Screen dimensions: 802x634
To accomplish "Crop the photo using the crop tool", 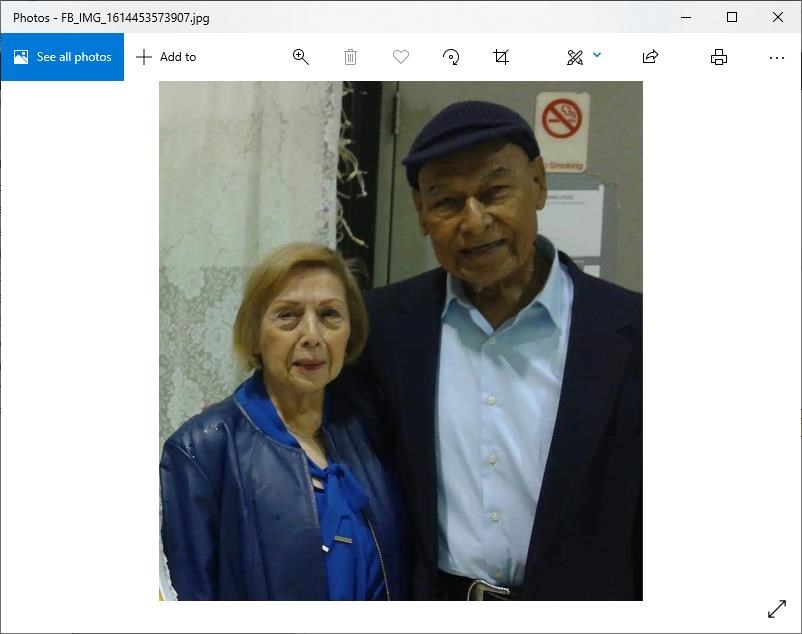I will pos(500,57).
